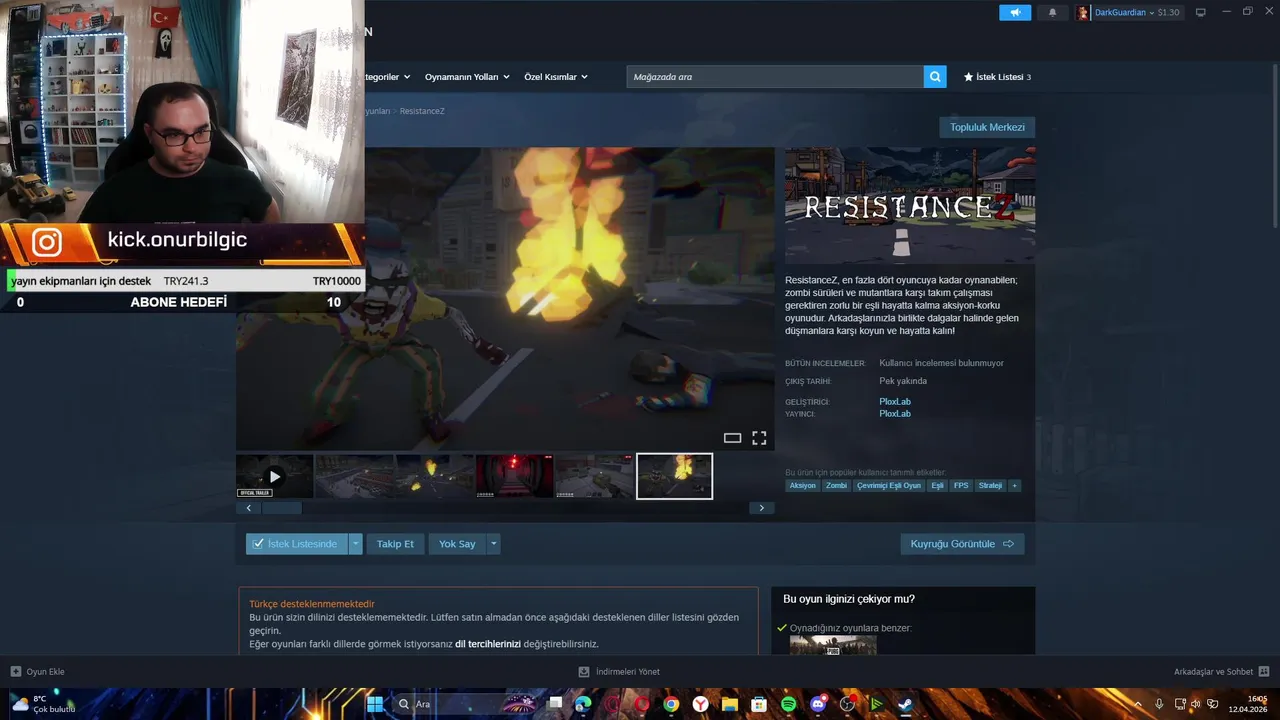Viewport: 1280px width, 720px height.
Task: Add a tag with the plus tag button
Action: [x=1014, y=486]
